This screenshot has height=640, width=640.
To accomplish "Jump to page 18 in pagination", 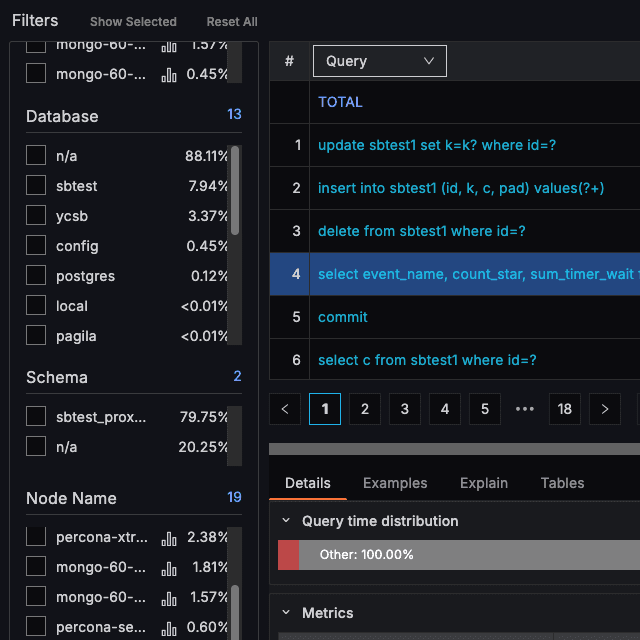I will tap(565, 409).
